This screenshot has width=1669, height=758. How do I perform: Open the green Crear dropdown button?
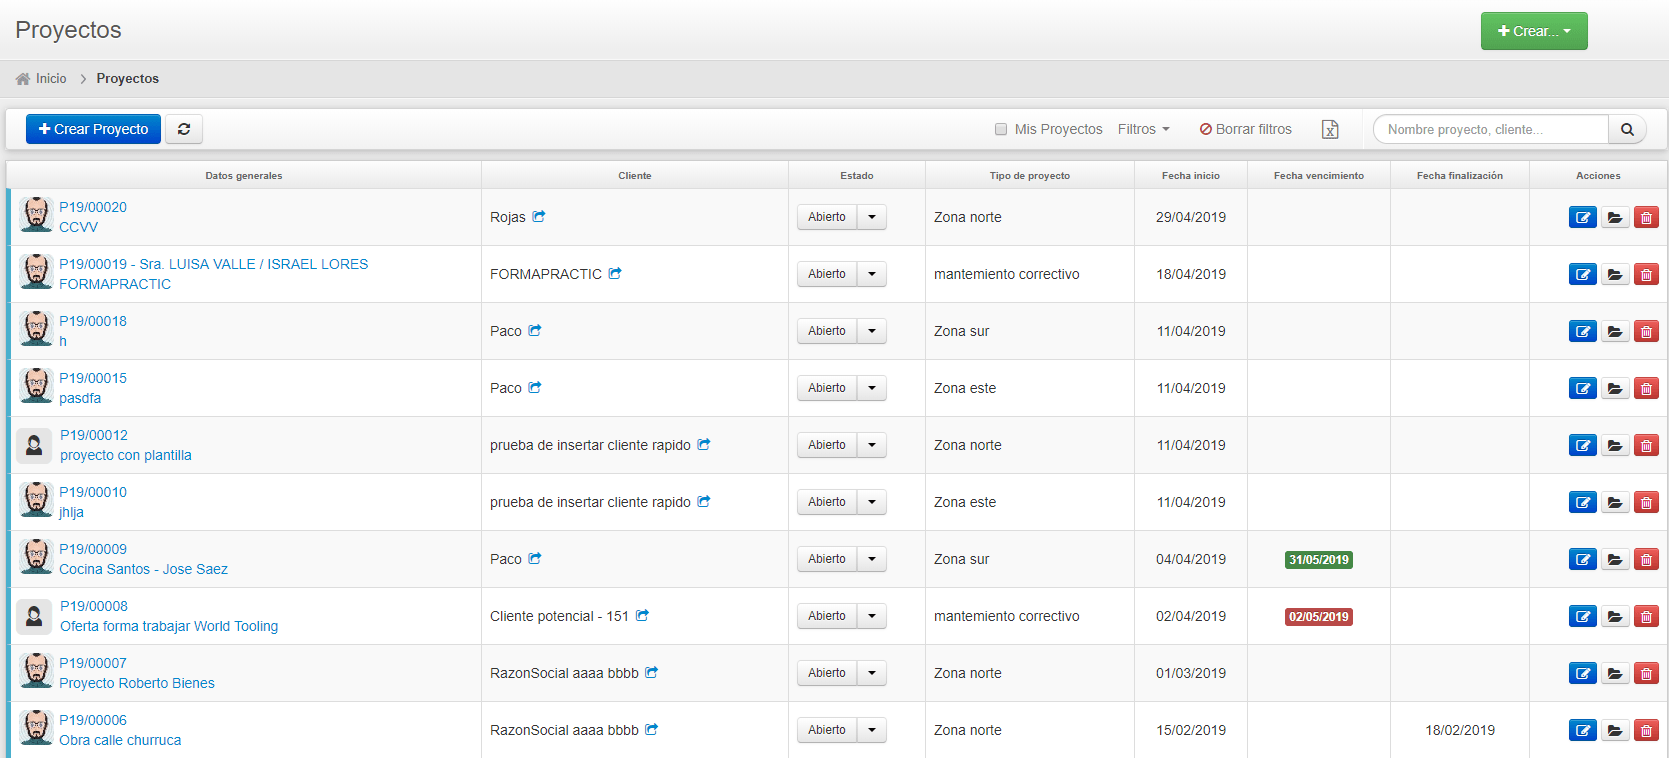click(1534, 31)
